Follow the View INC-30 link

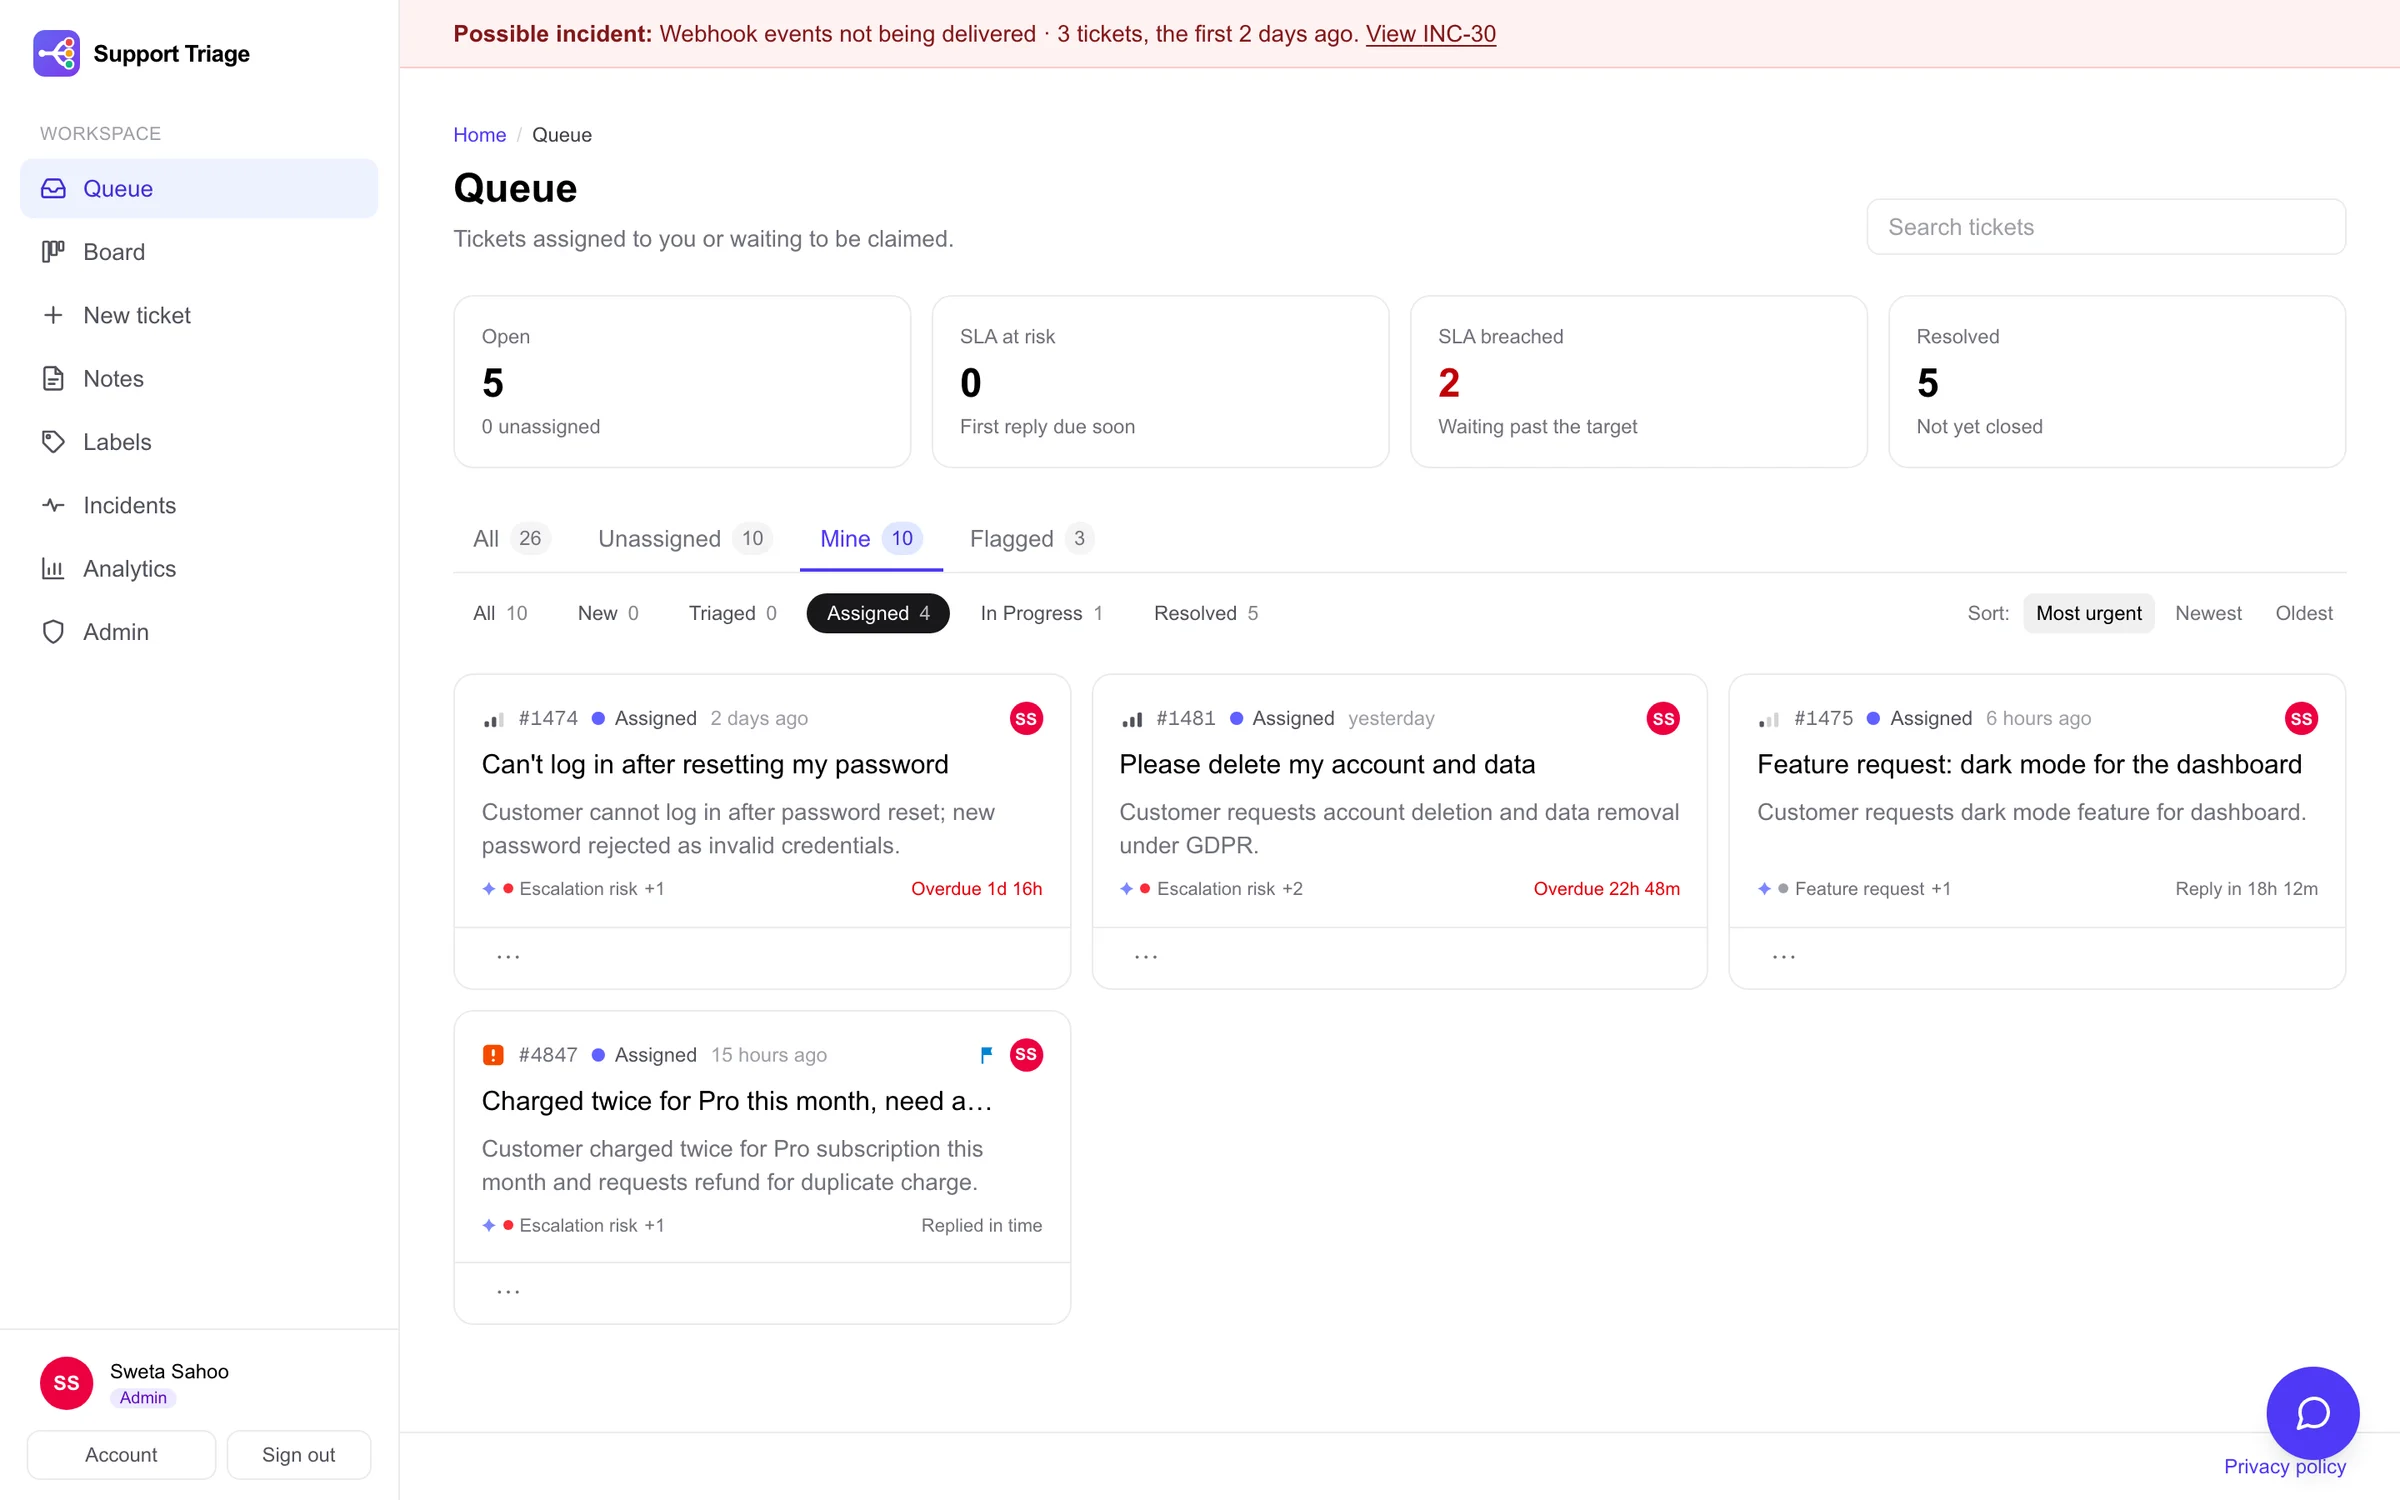[1430, 33]
